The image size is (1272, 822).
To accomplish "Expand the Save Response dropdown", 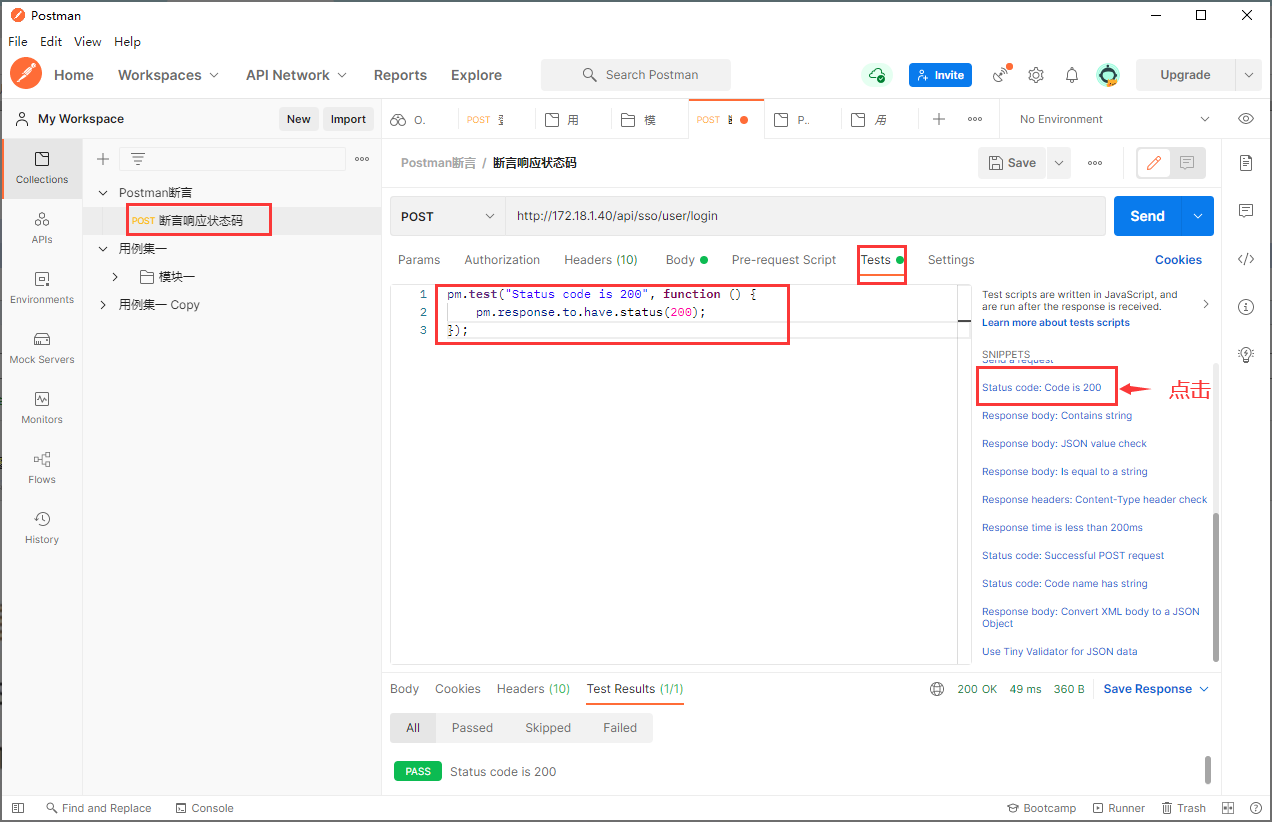I will [x=1204, y=689].
